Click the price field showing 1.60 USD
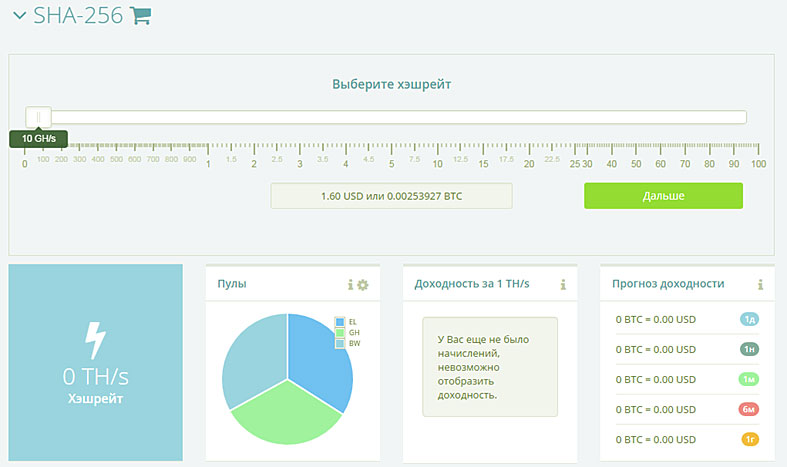 point(391,195)
